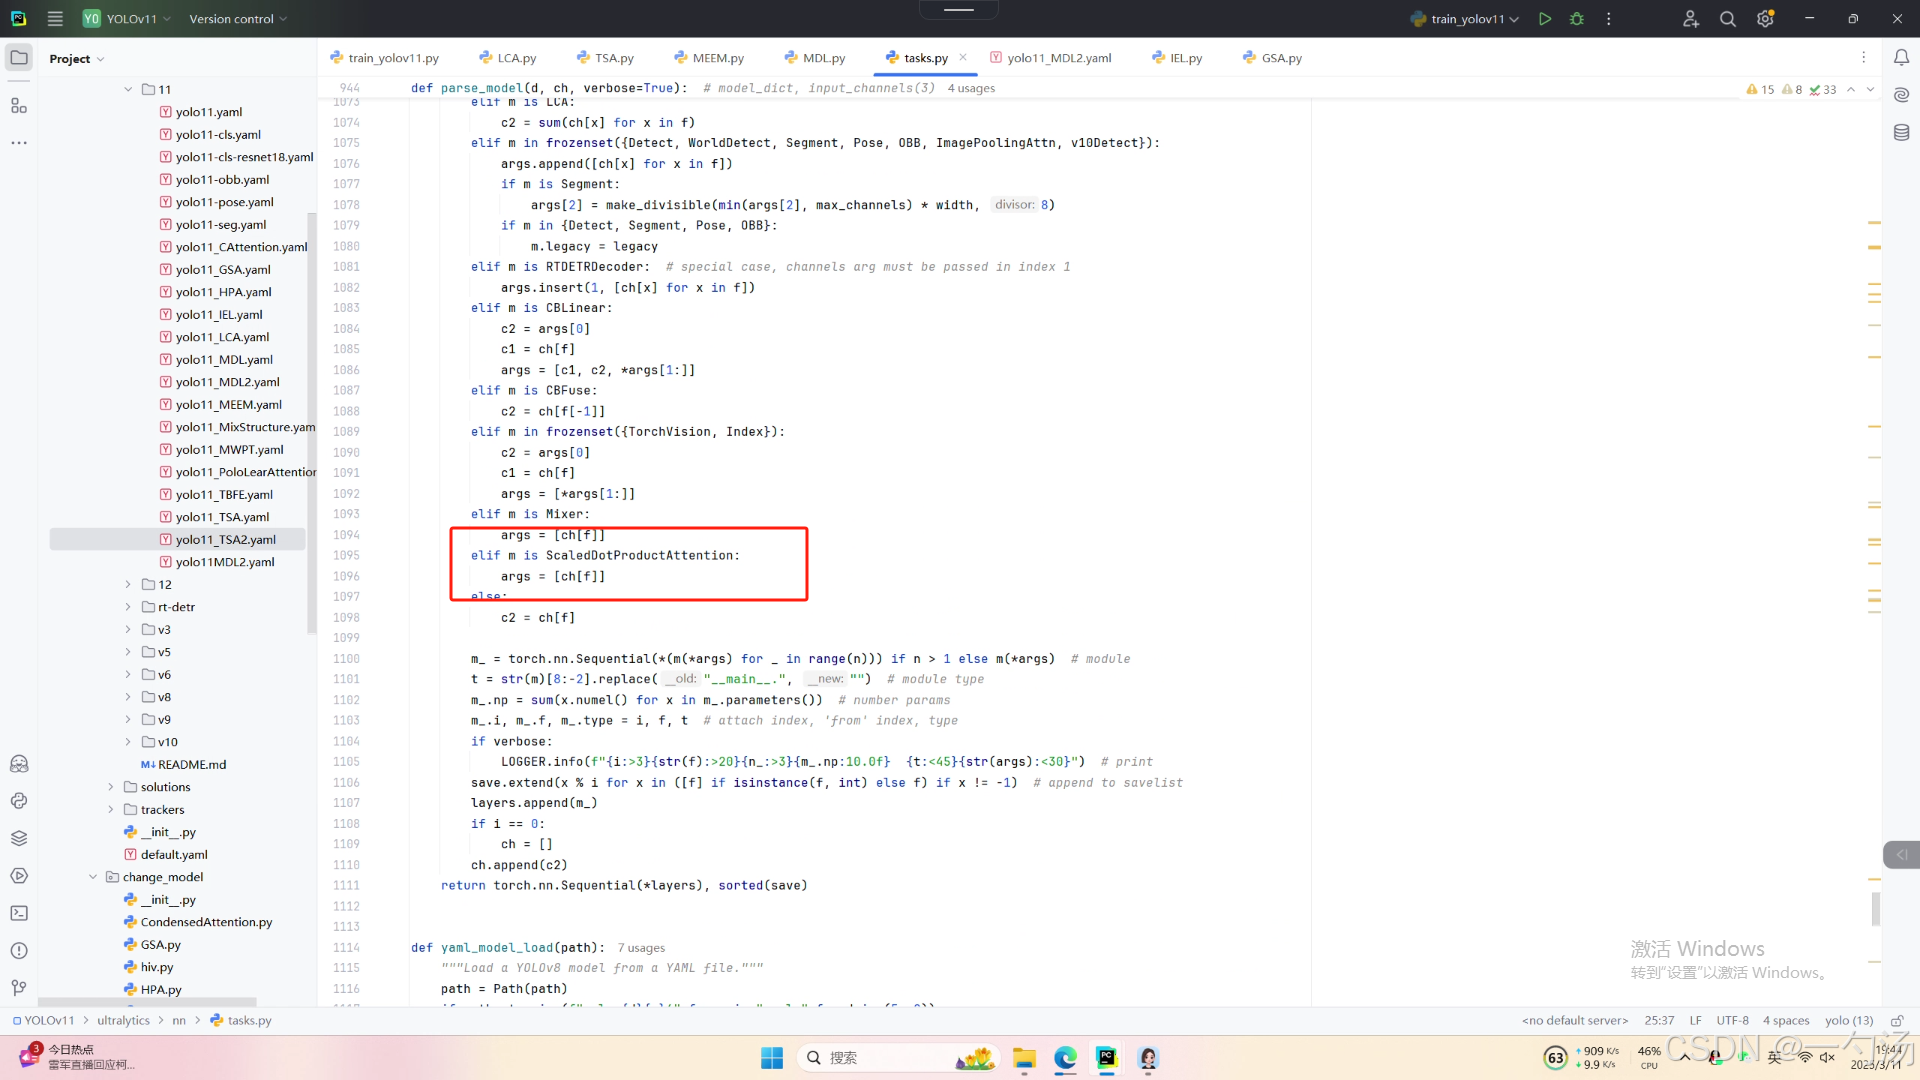1920x1080 pixels.
Task: Open Search Everywhere magnifier
Action: point(1727,19)
